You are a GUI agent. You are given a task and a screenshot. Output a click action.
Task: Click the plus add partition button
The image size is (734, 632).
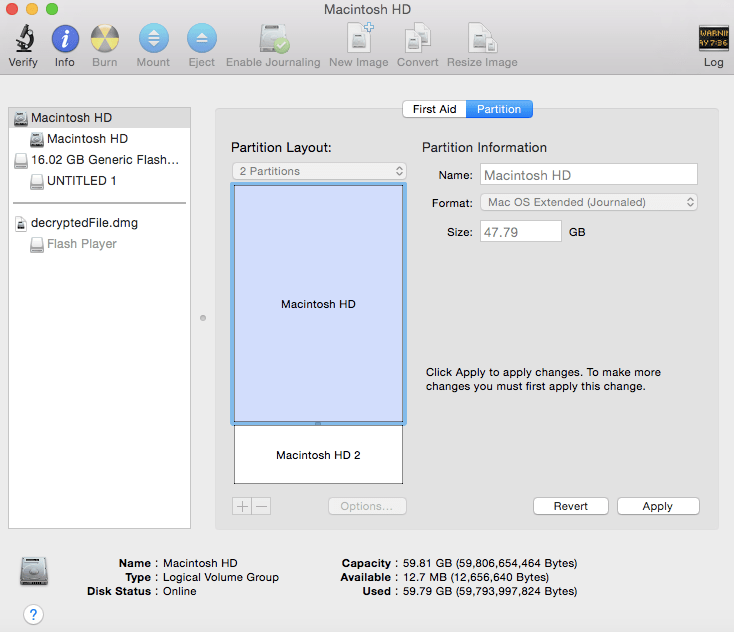242,506
